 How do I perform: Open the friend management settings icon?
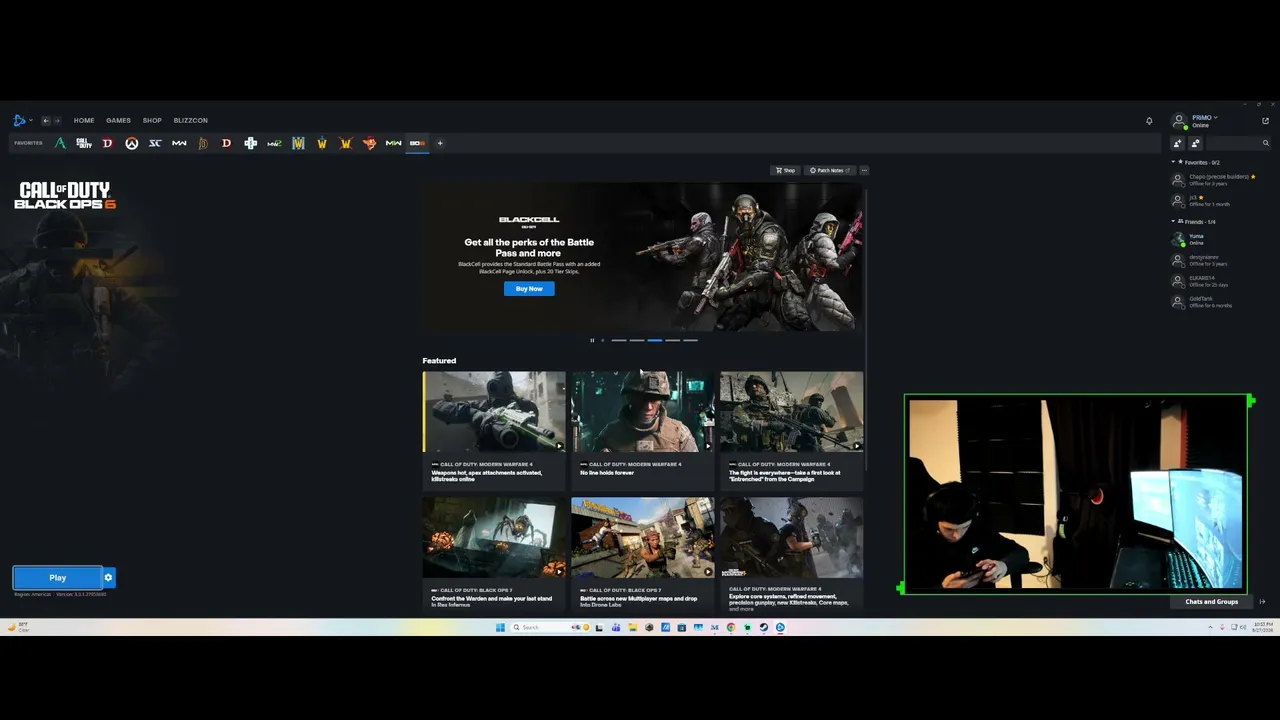point(1195,144)
